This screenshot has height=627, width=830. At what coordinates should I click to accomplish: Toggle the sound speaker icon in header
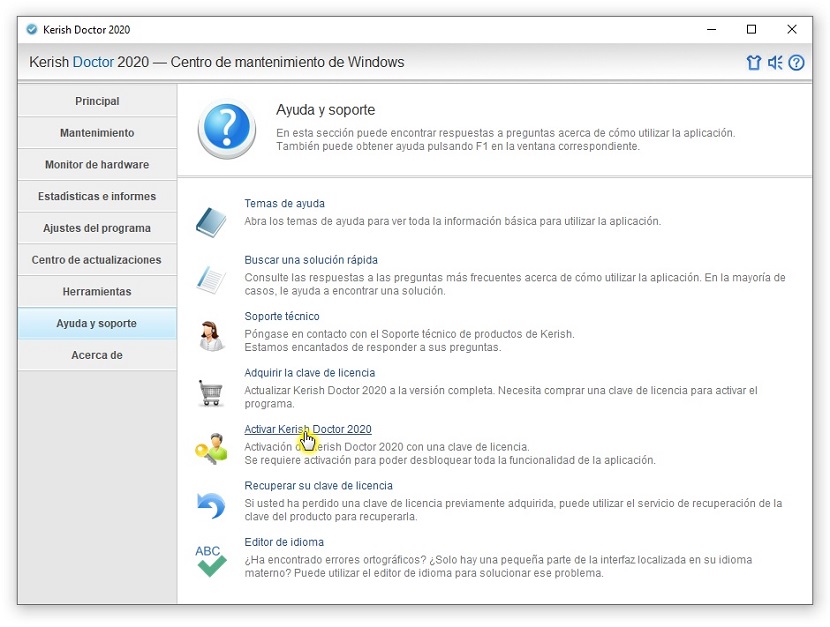[775, 62]
